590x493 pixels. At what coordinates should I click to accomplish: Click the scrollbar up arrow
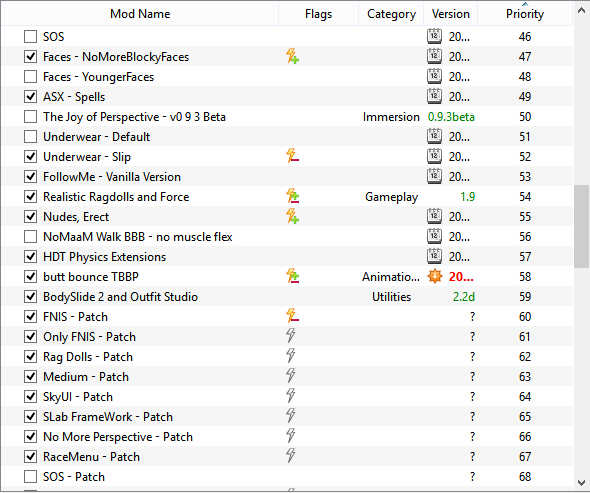coord(581,11)
